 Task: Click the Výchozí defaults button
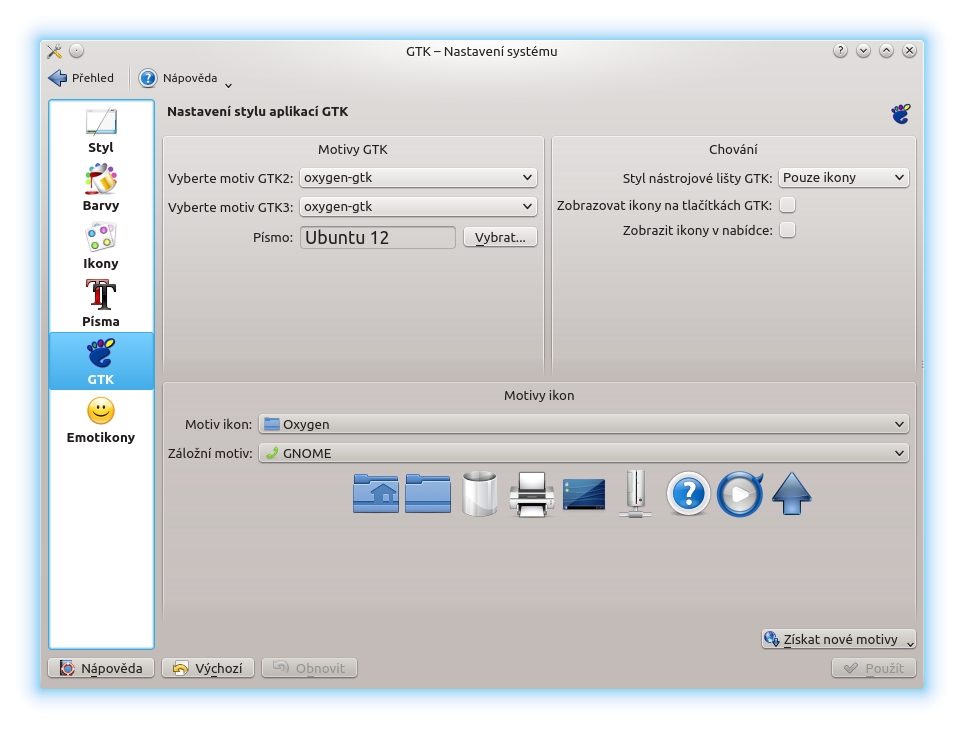[x=208, y=668]
